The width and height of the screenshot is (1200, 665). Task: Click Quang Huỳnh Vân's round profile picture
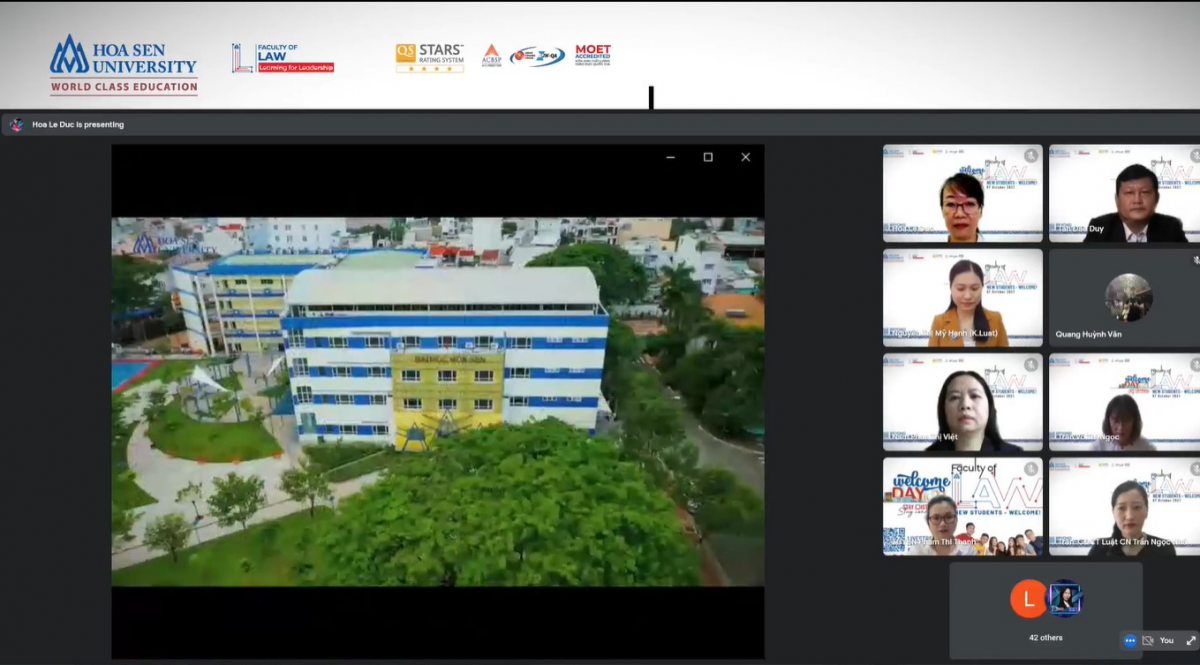[1128, 297]
